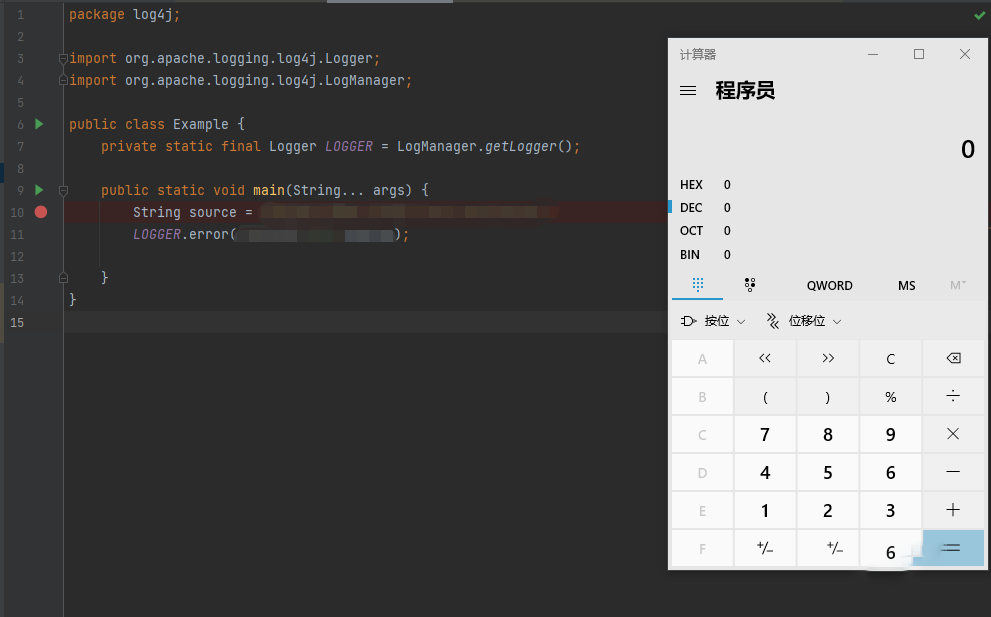Image resolution: width=991 pixels, height=617 pixels.
Task: Click the 1 key on calculator
Action: (x=765, y=510)
